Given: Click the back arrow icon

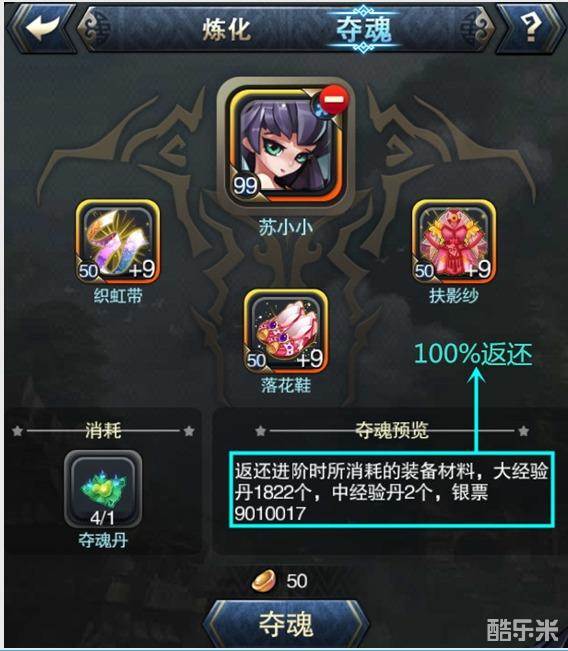Looking at the screenshot, I should 42,27.
